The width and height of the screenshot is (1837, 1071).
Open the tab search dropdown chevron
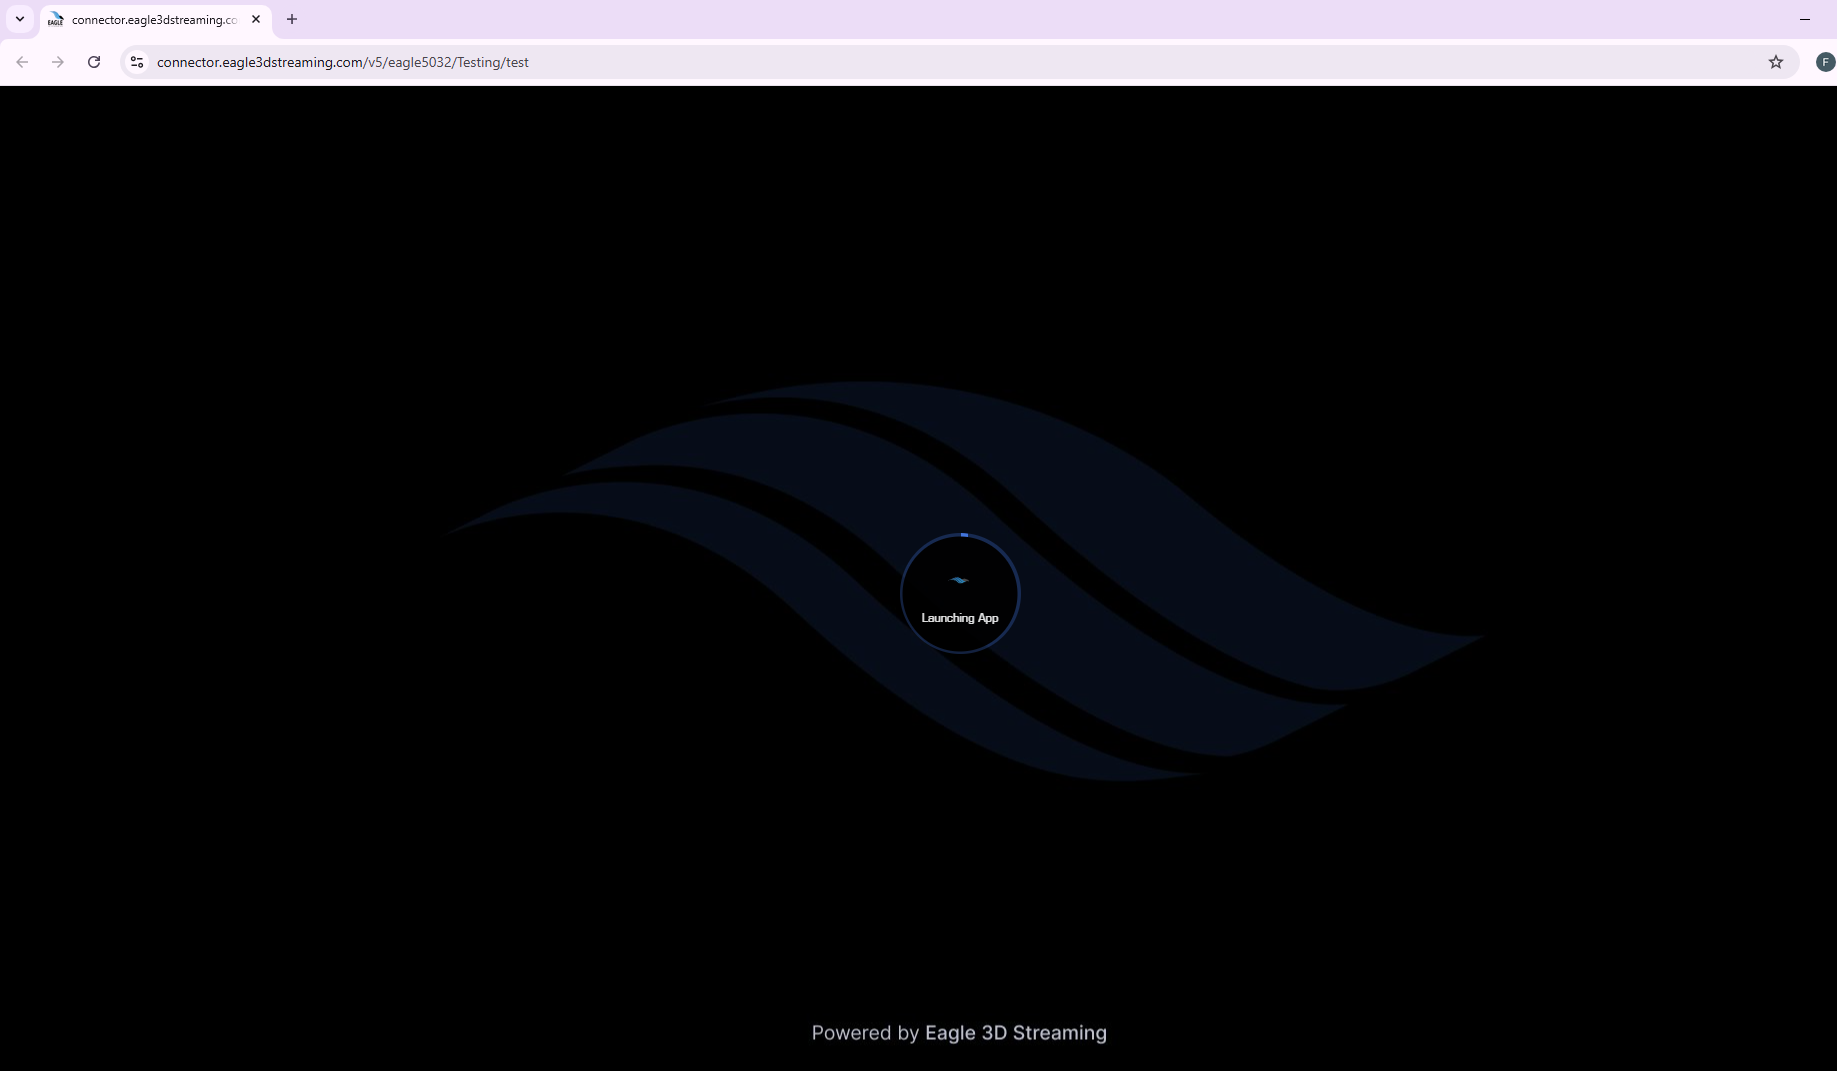[19, 19]
